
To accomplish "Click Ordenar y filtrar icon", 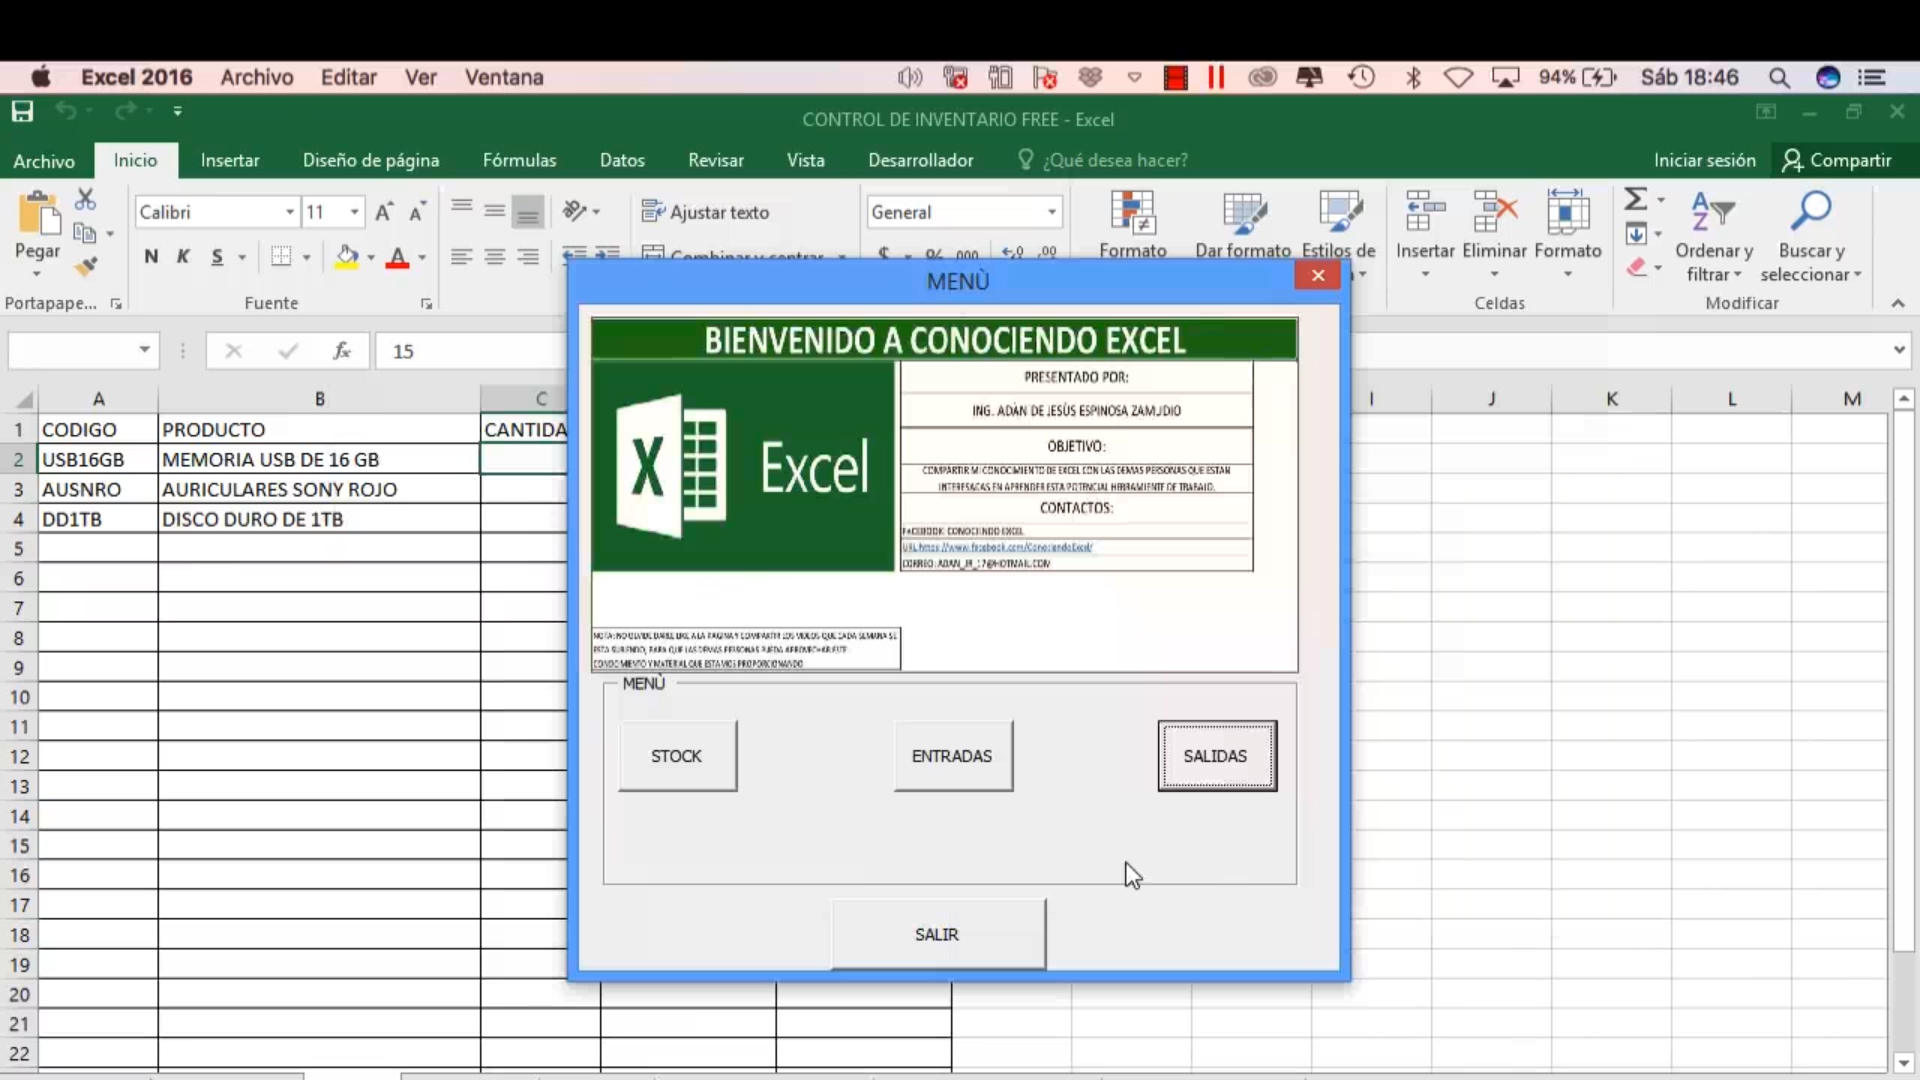I will click(1712, 211).
